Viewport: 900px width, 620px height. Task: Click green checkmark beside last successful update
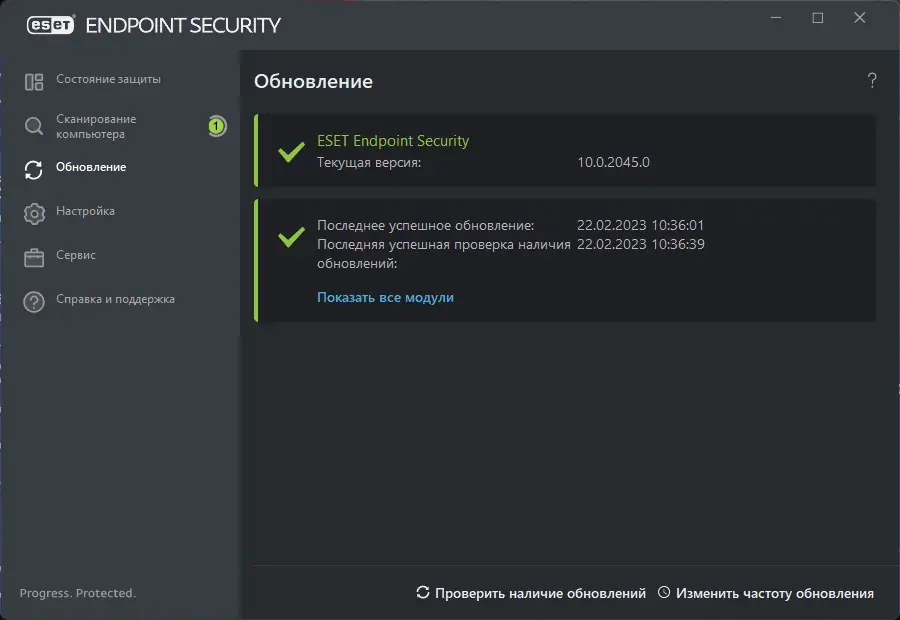[x=291, y=237]
